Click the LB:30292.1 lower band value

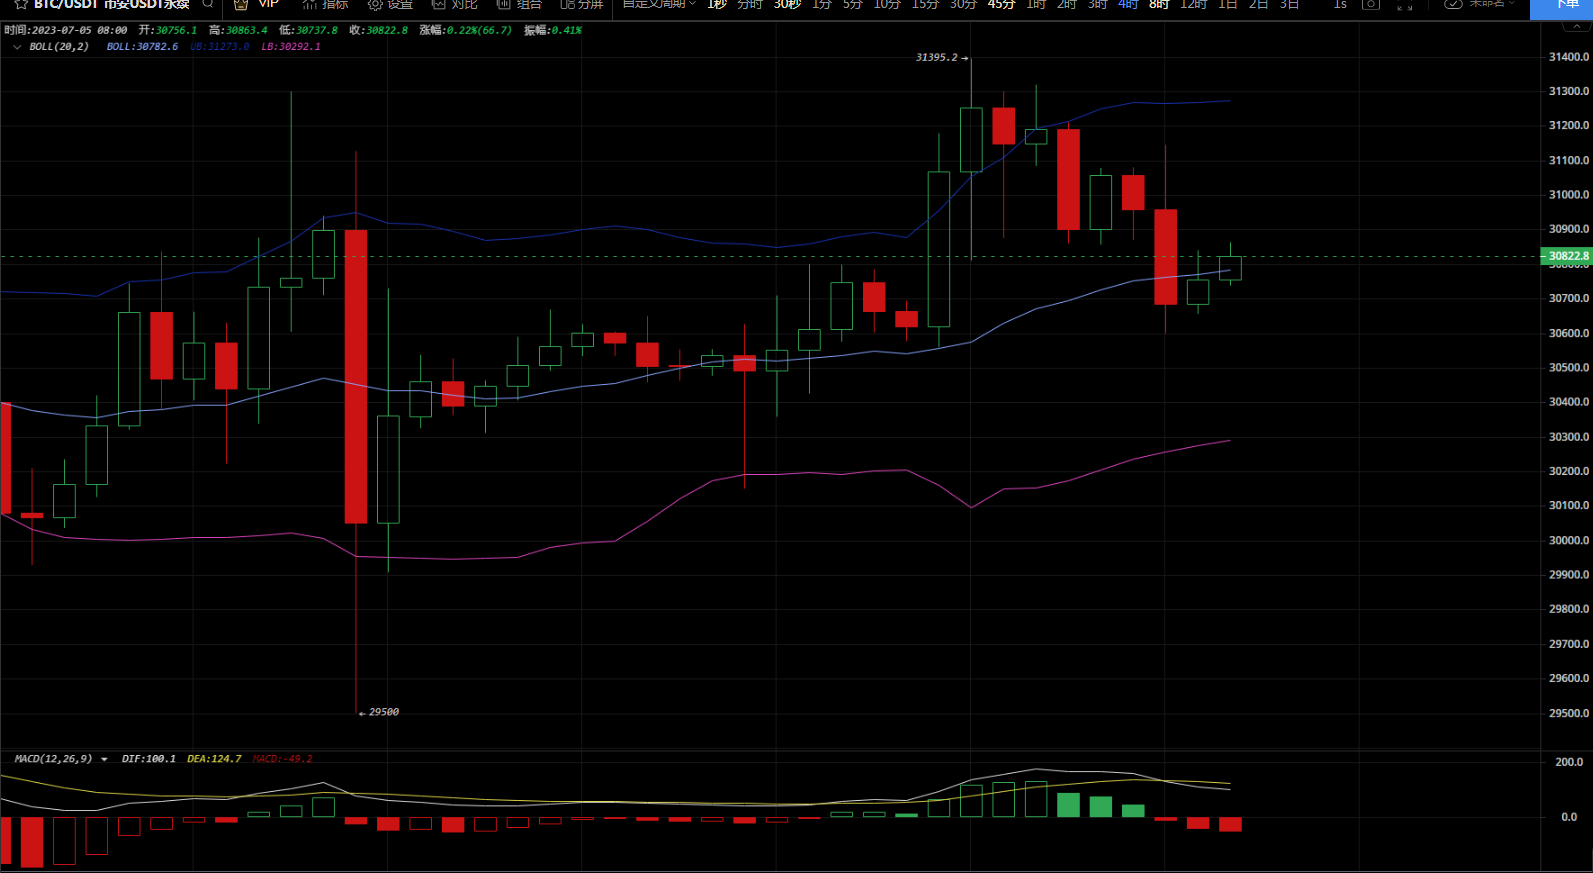coord(291,47)
